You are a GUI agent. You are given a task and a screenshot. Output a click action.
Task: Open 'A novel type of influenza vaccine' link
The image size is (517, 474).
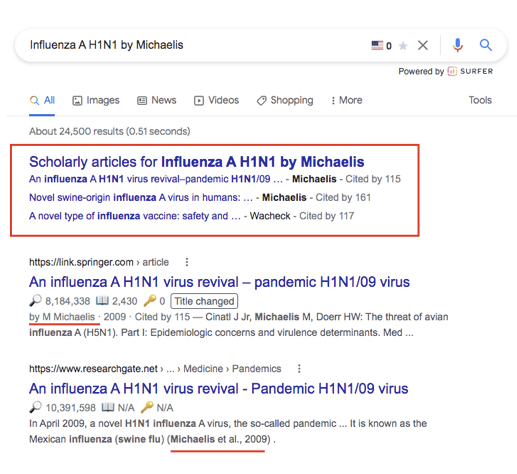click(x=135, y=216)
